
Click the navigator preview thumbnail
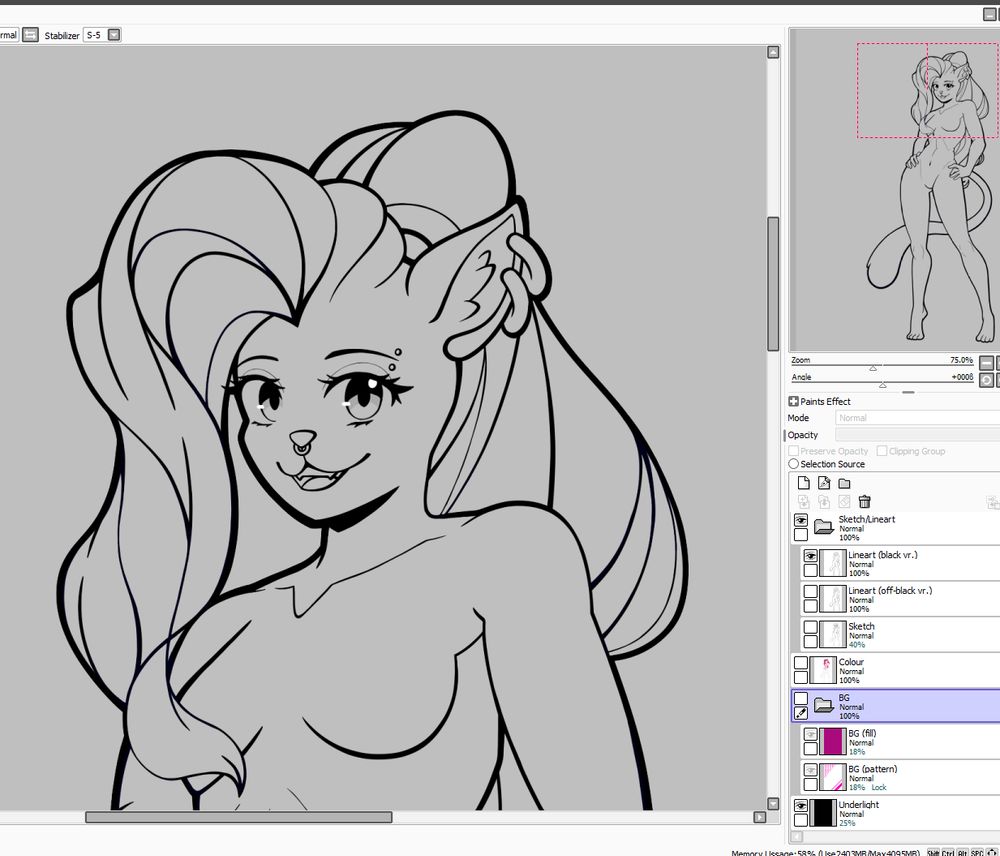[895, 189]
